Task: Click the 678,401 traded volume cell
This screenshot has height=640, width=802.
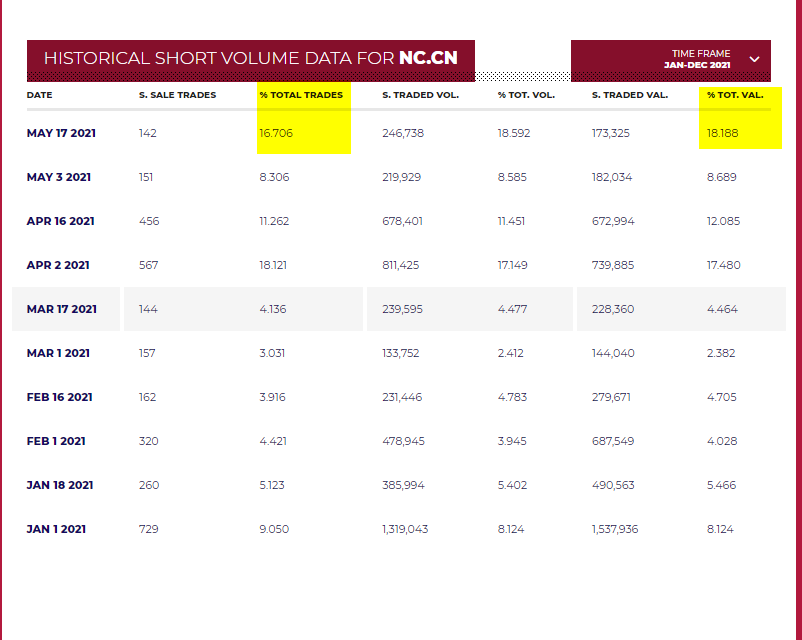Action: click(403, 221)
